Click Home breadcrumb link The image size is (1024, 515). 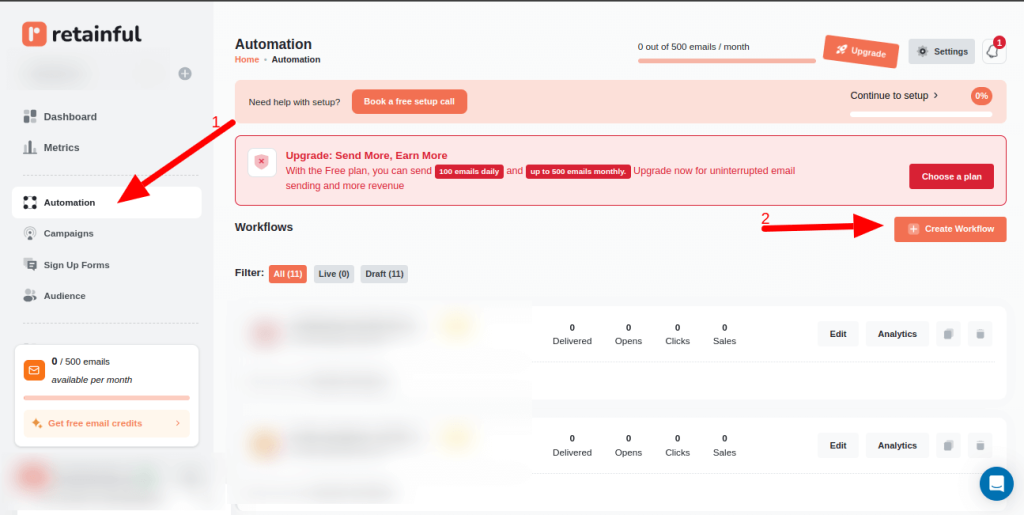(x=247, y=59)
